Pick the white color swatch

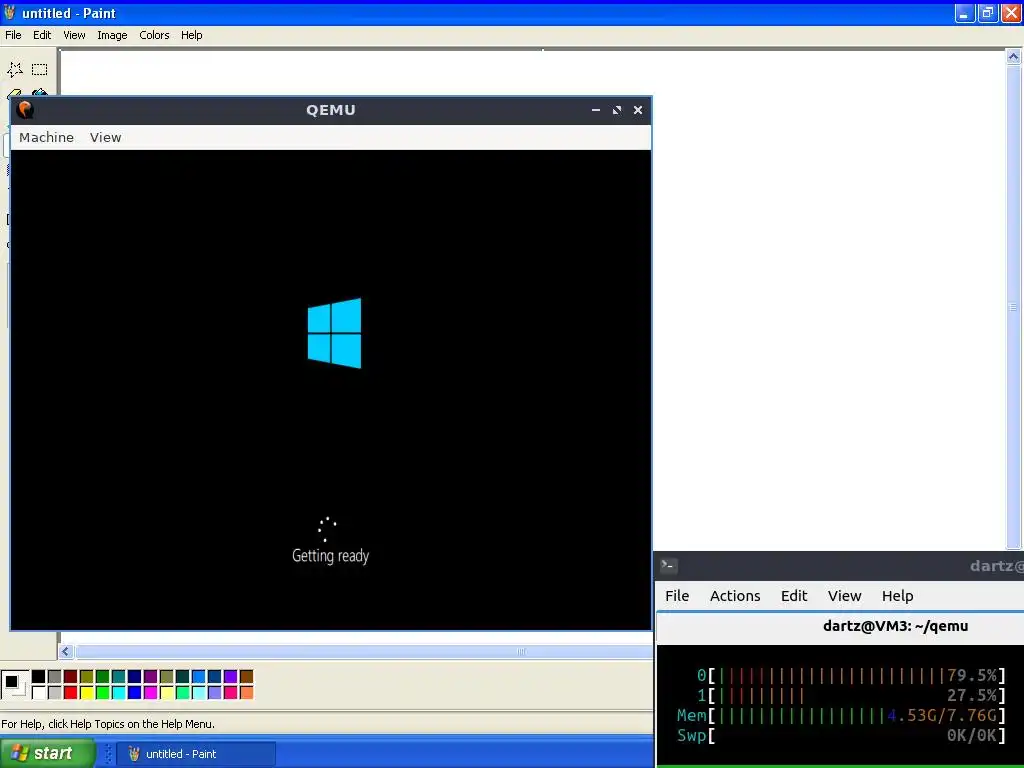(x=39, y=692)
